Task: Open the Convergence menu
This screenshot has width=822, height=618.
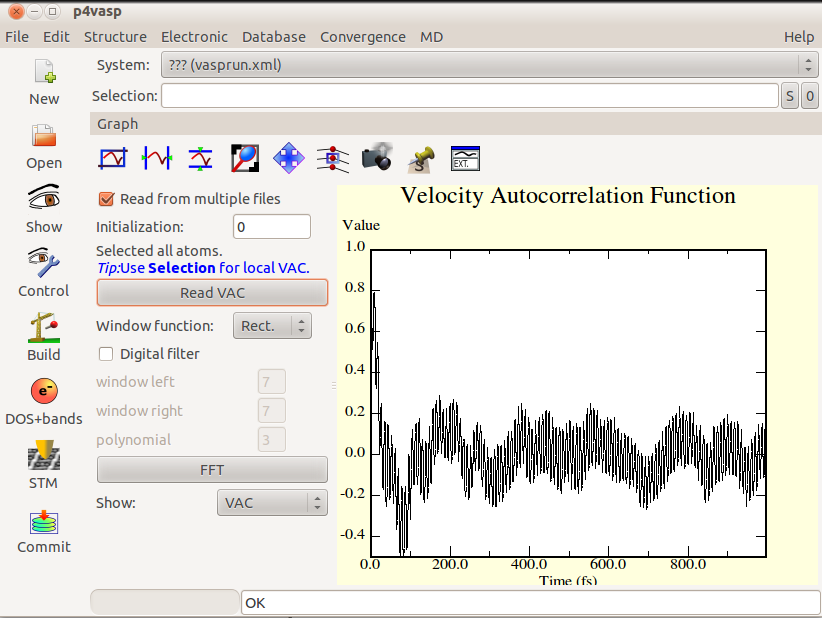Action: click(x=362, y=37)
